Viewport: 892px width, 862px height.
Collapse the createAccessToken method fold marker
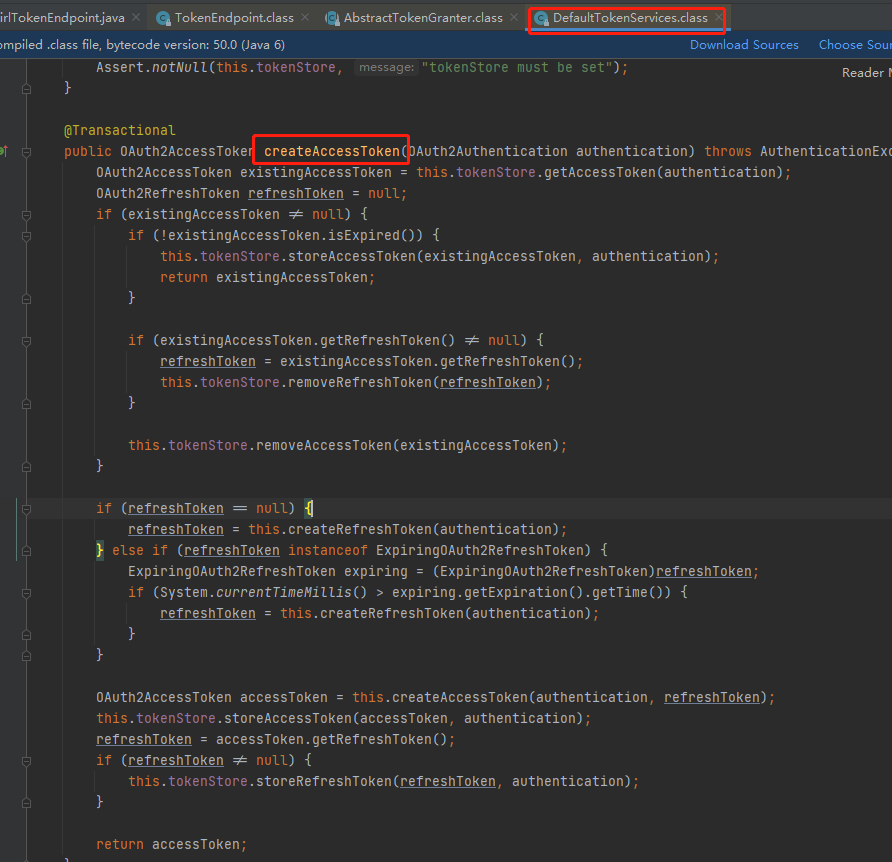[26, 152]
